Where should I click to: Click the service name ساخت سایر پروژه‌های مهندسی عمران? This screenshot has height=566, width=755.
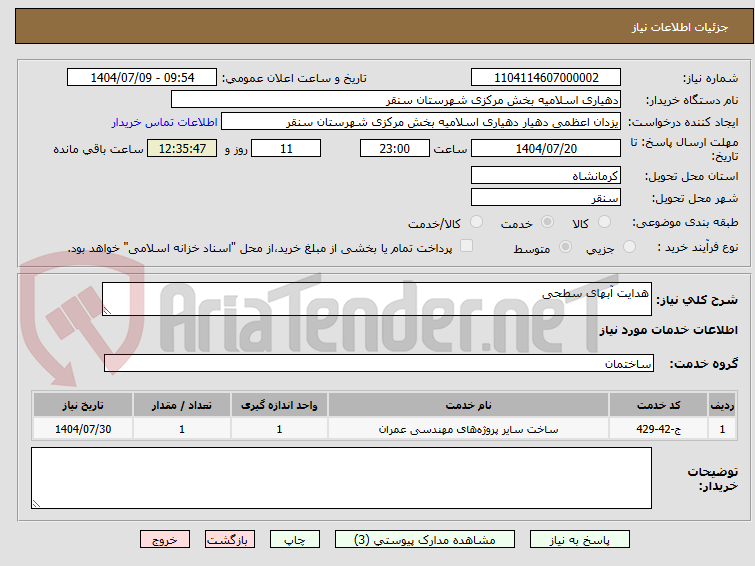click(469, 429)
